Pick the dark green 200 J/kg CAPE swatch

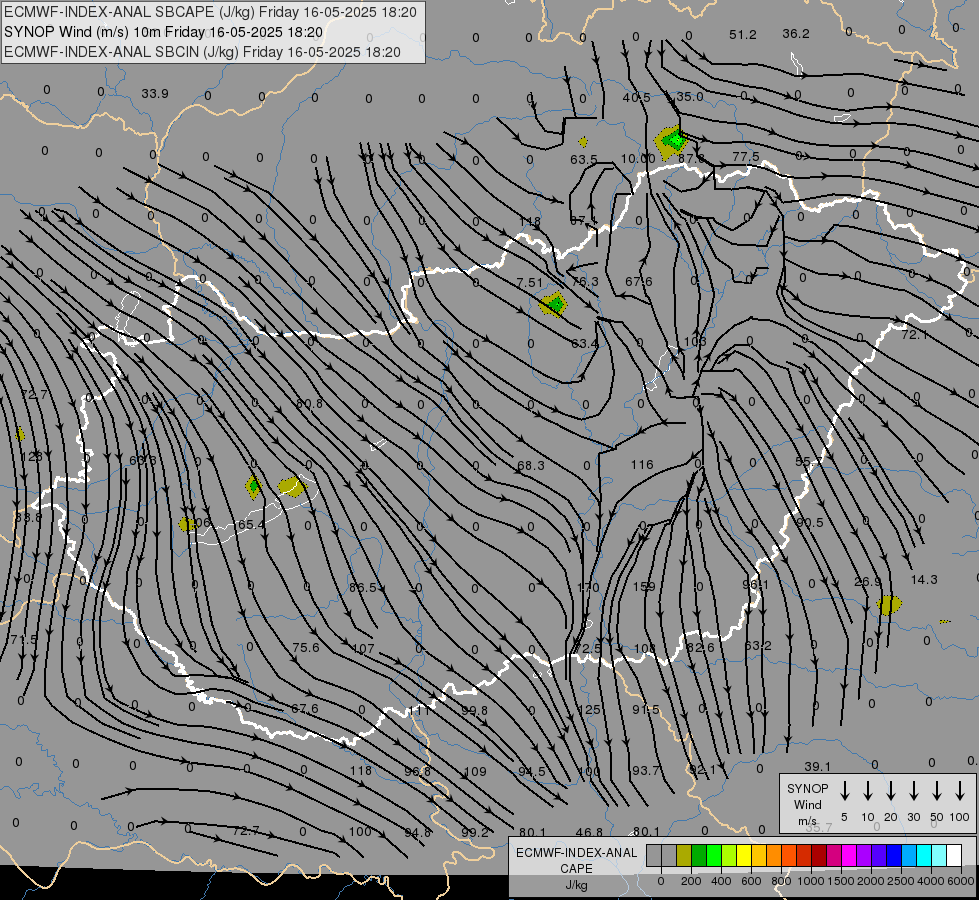coord(699,856)
